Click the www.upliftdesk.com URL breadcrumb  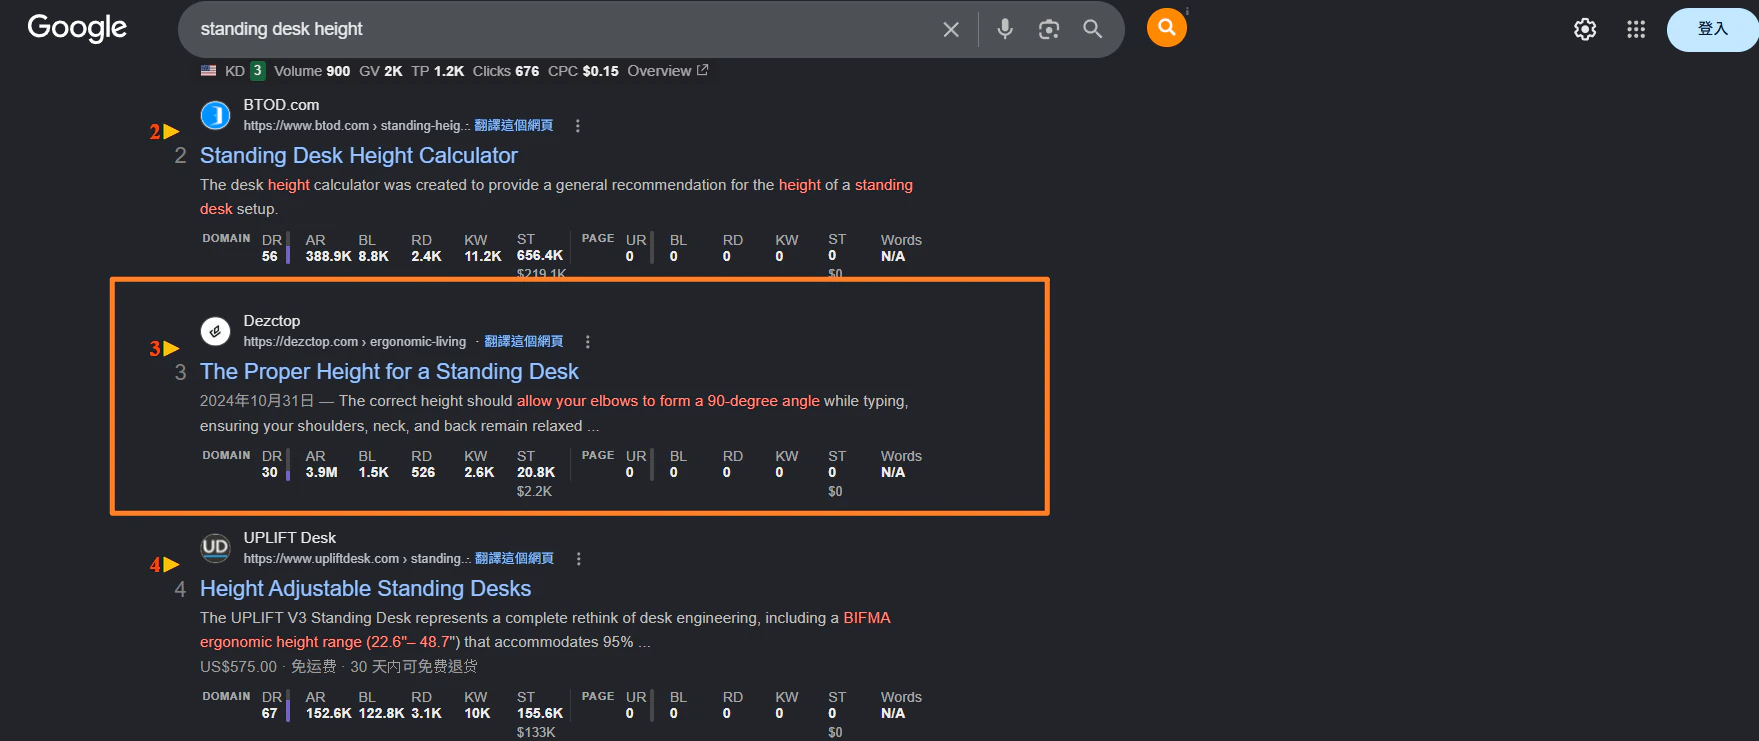point(357,559)
